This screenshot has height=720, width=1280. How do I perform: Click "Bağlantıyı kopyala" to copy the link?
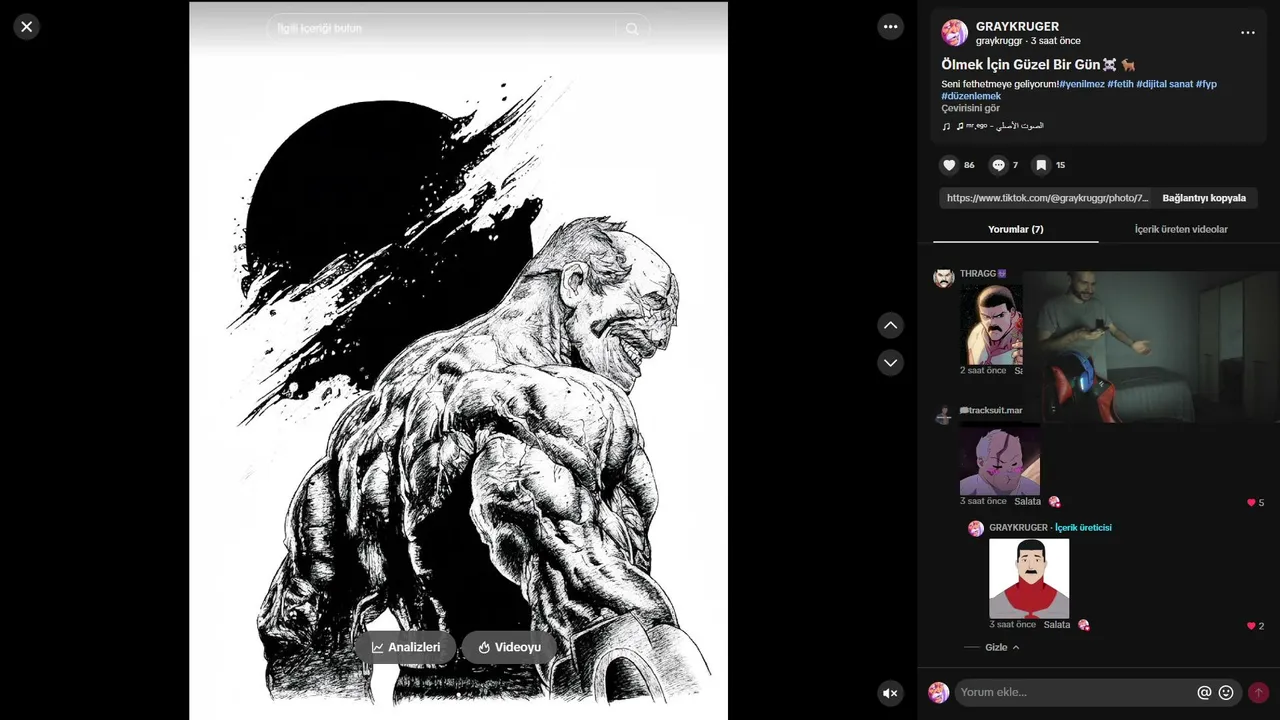[x=1204, y=198]
